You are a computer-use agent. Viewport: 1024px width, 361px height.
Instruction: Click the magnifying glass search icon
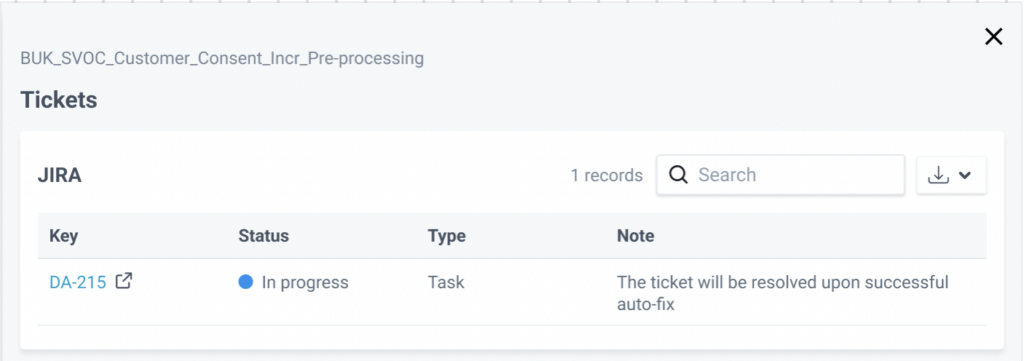click(679, 175)
